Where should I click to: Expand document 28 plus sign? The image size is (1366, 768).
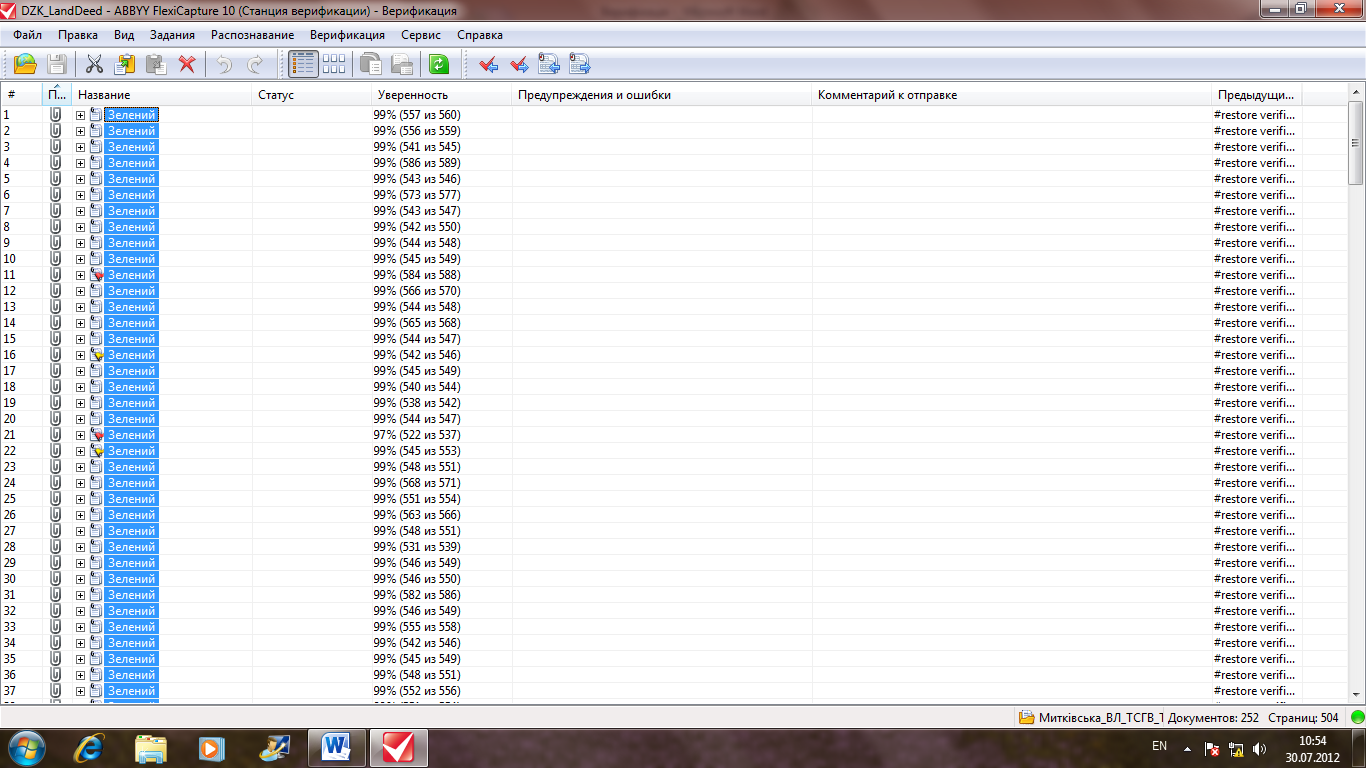pos(81,547)
